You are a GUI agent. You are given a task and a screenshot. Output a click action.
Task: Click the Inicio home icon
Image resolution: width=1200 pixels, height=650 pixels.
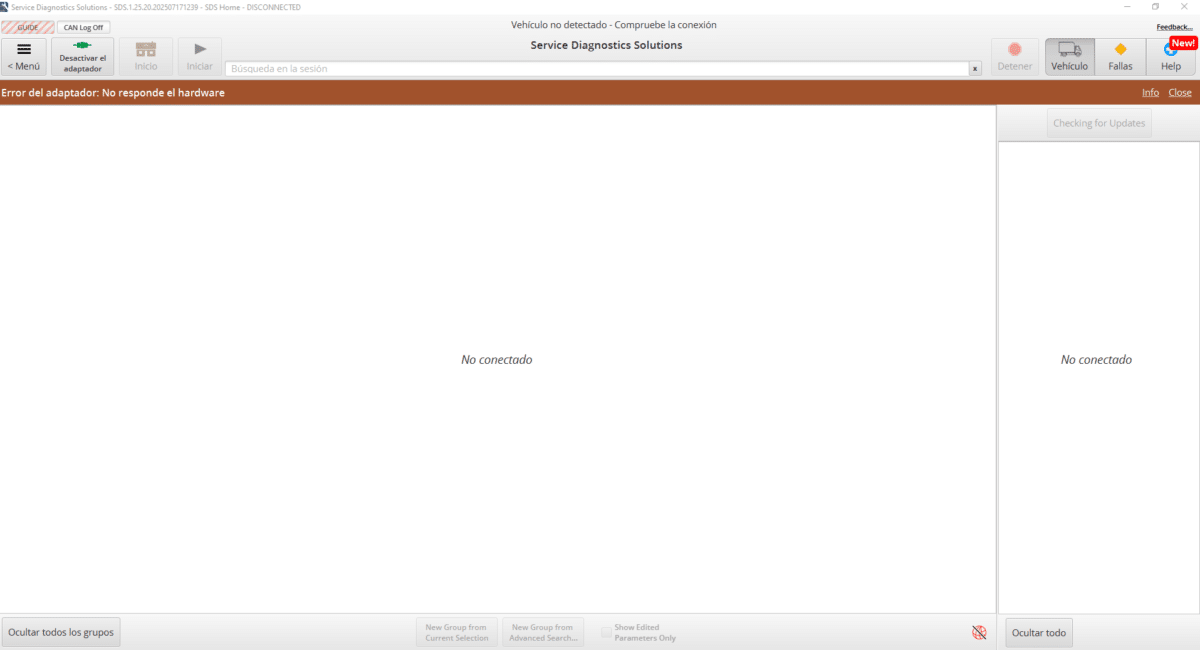pos(146,49)
